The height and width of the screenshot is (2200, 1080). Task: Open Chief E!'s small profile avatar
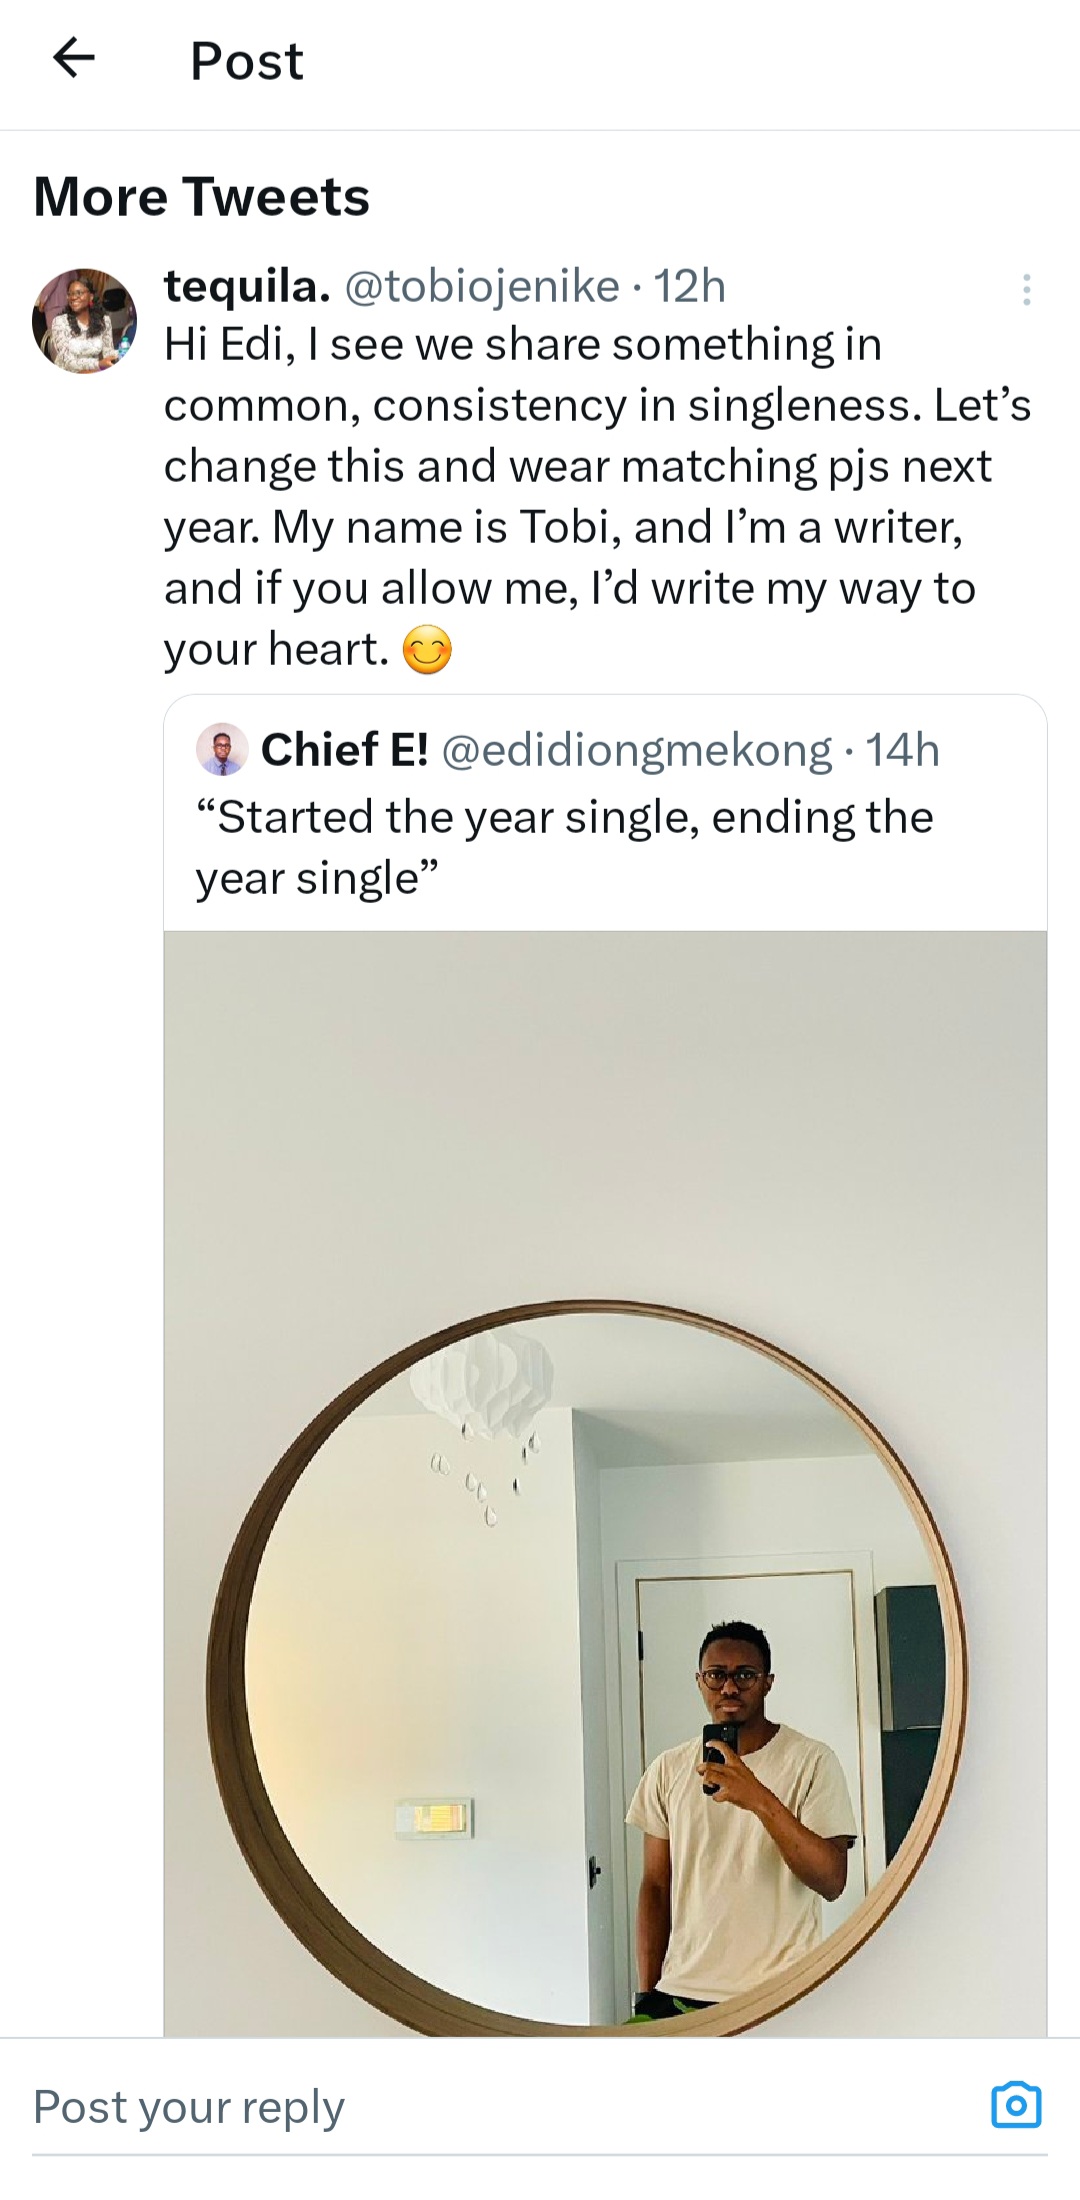click(222, 749)
